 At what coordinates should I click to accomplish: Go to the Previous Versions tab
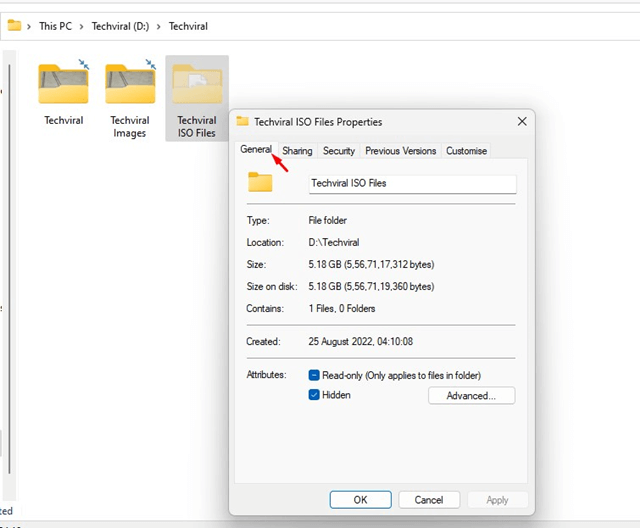400,151
